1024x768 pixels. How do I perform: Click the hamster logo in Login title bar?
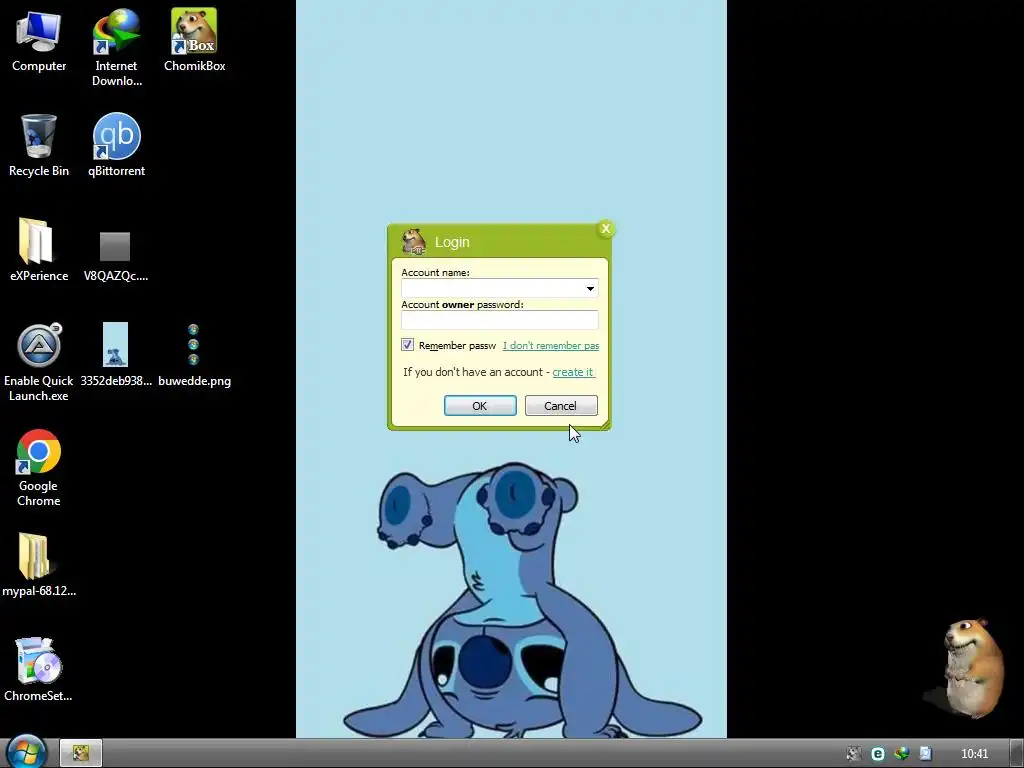point(413,242)
